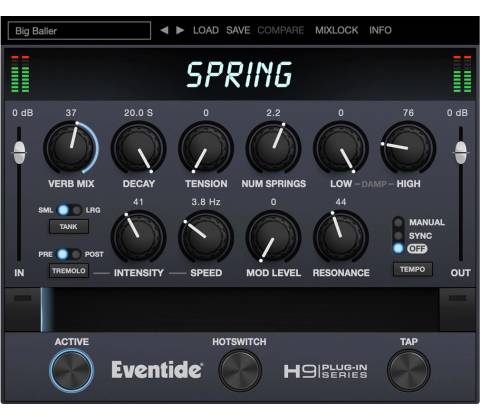Click the TEMPO button
Screen dimensions: 480x420
(413, 269)
